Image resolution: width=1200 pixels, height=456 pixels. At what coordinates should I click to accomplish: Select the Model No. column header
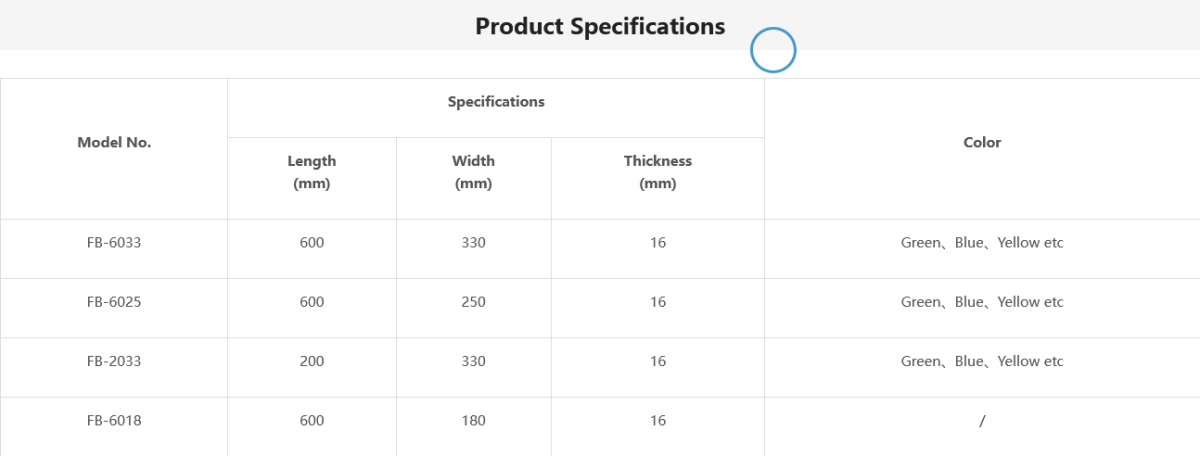pos(114,143)
